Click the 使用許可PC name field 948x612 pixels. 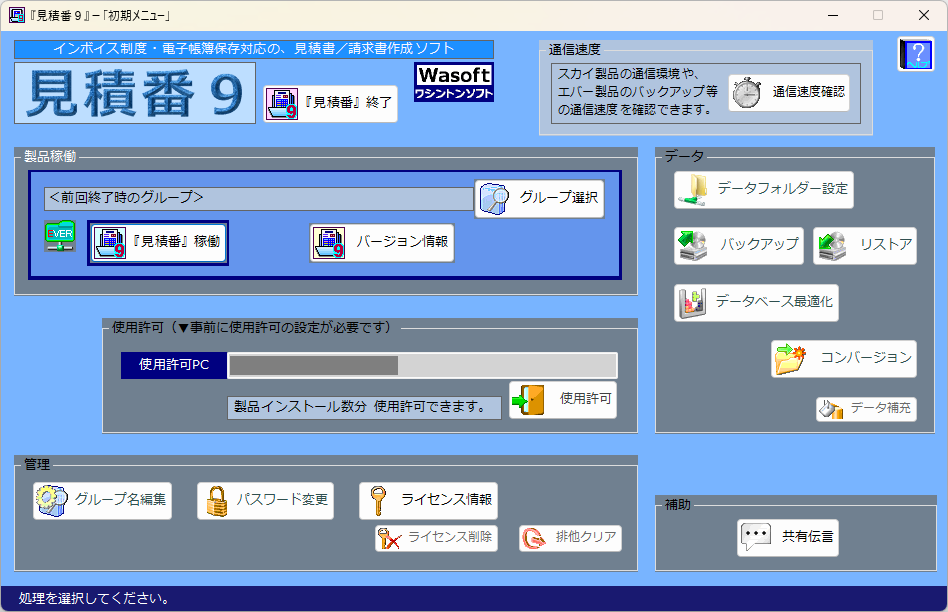422,365
